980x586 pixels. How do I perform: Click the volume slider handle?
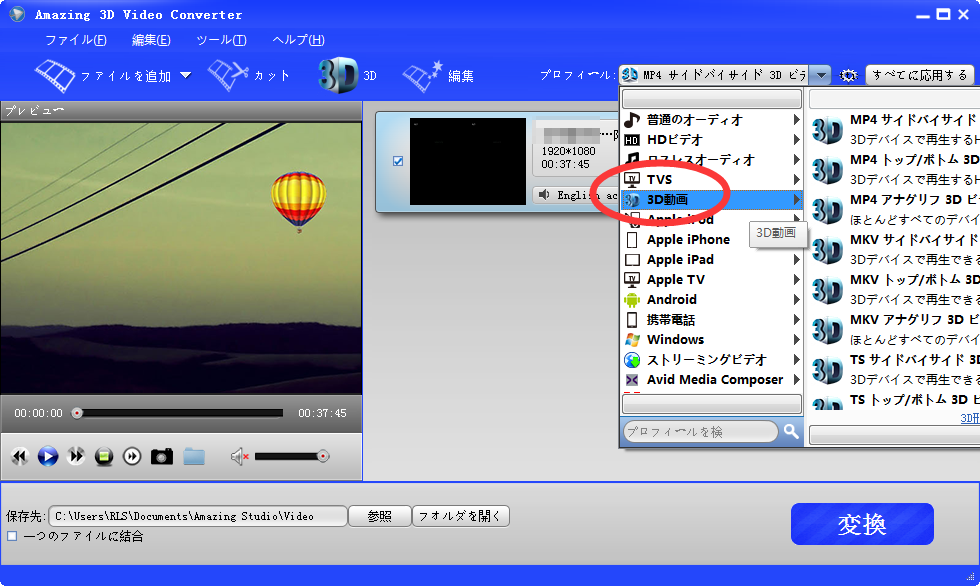tap(322, 456)
